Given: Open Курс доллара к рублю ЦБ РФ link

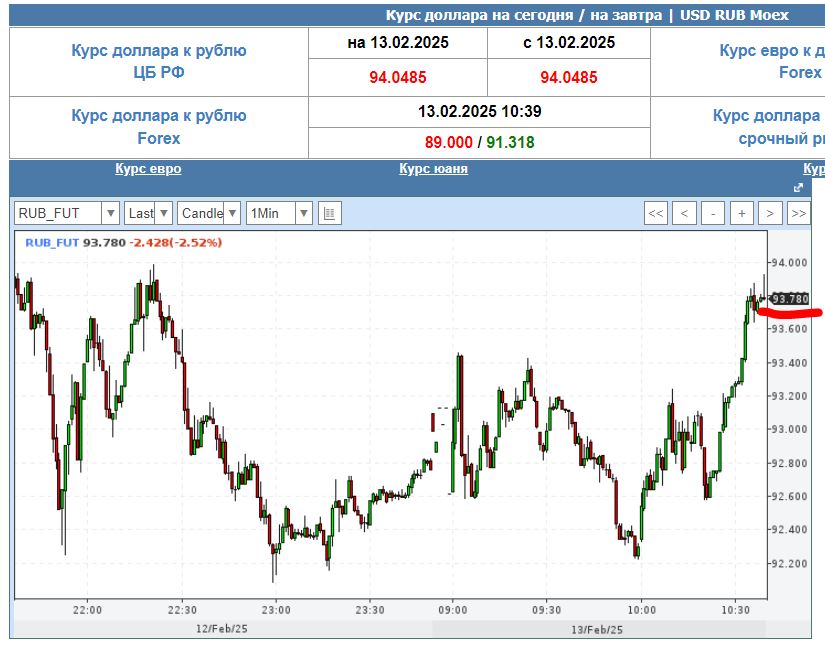Looking at the screenshot, I should click(x=159, y=61).
